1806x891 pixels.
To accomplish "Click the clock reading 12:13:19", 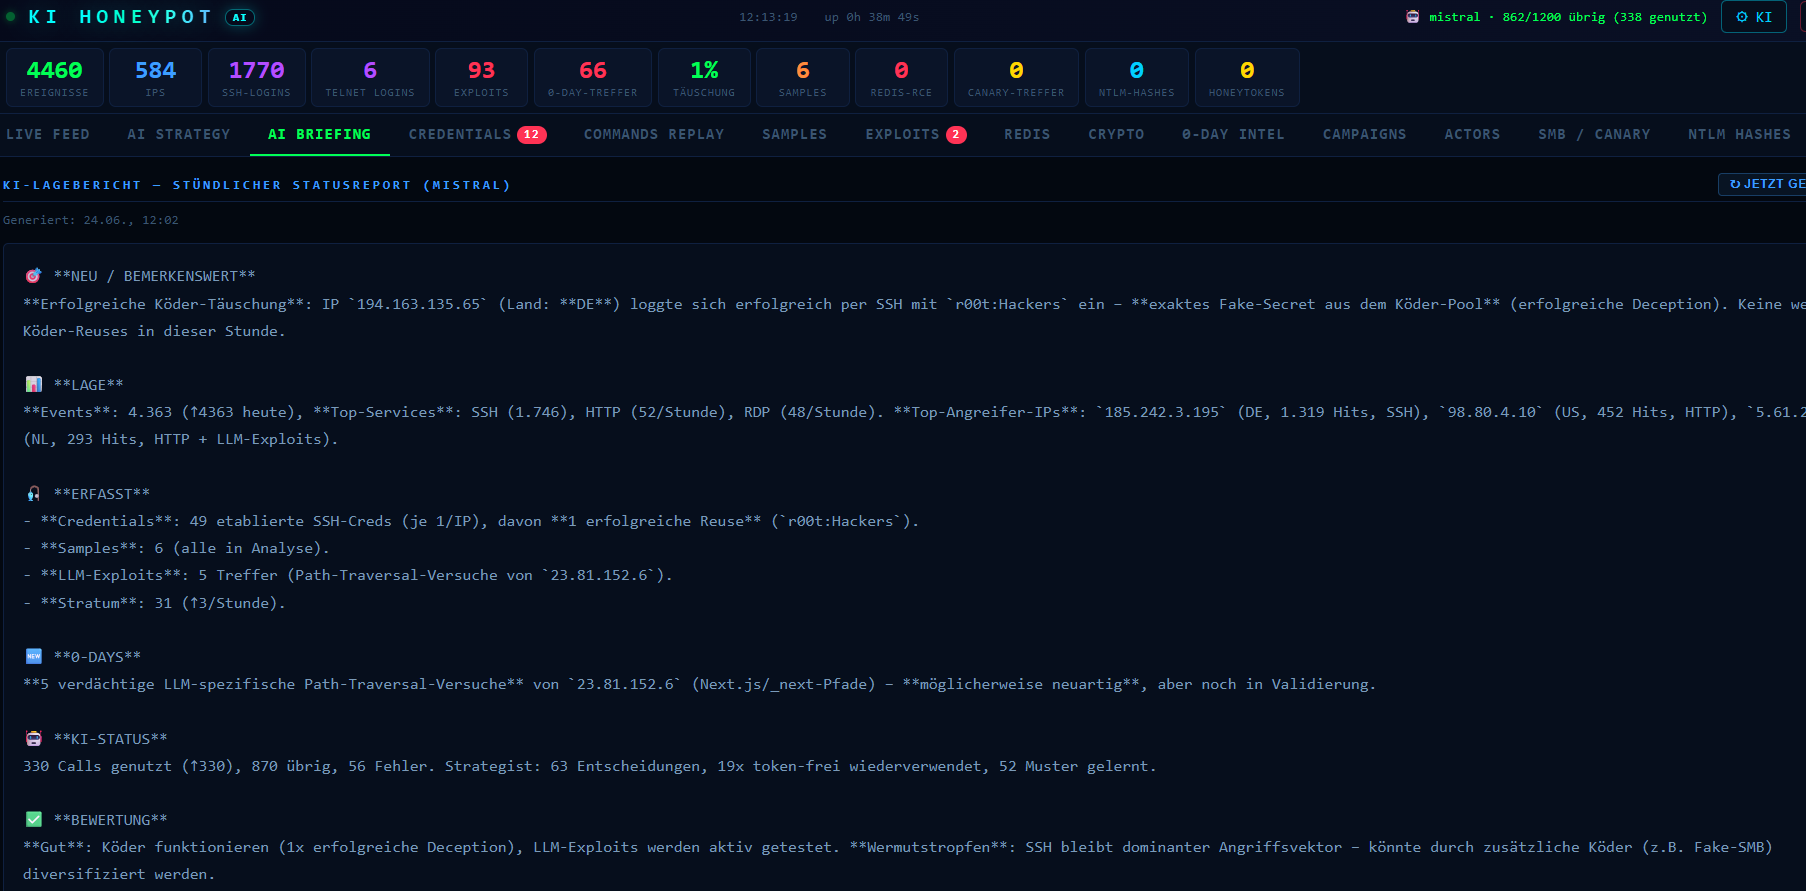I will [x=768, y=17].
